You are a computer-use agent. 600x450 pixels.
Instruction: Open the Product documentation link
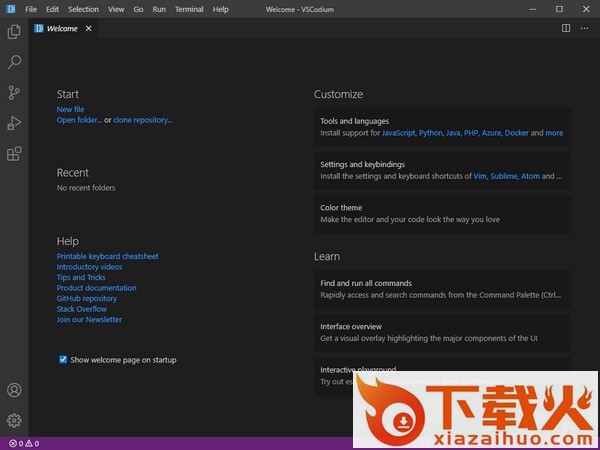[96, 288]
